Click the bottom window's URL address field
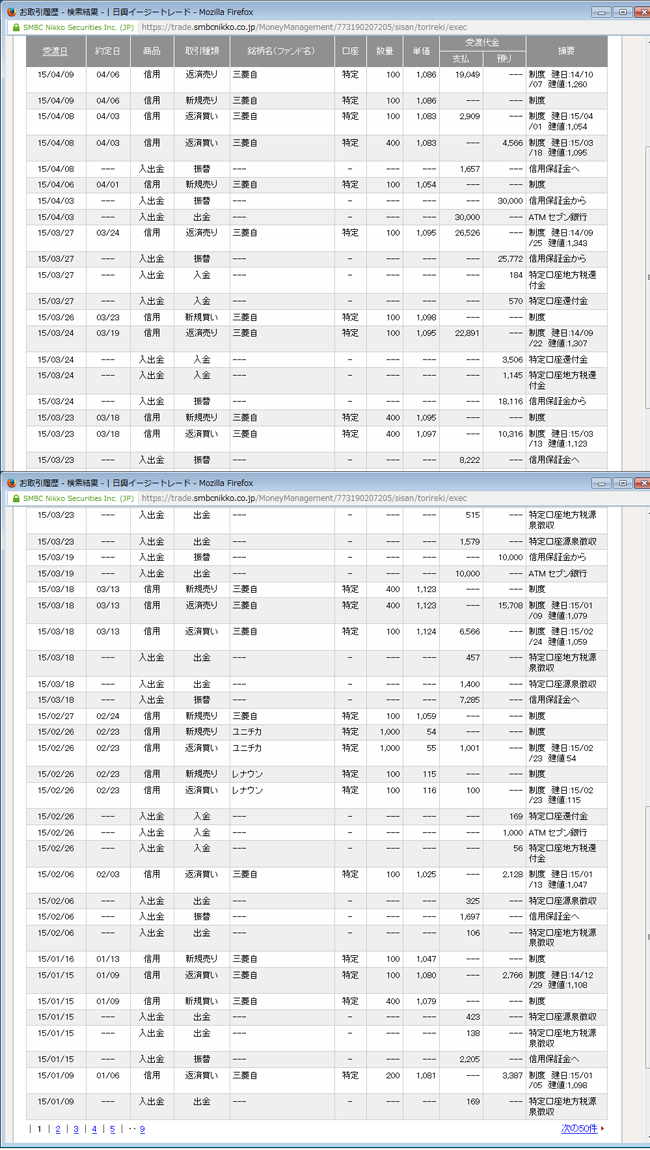This screenshot has height=1150, width=650. [302, 498]
